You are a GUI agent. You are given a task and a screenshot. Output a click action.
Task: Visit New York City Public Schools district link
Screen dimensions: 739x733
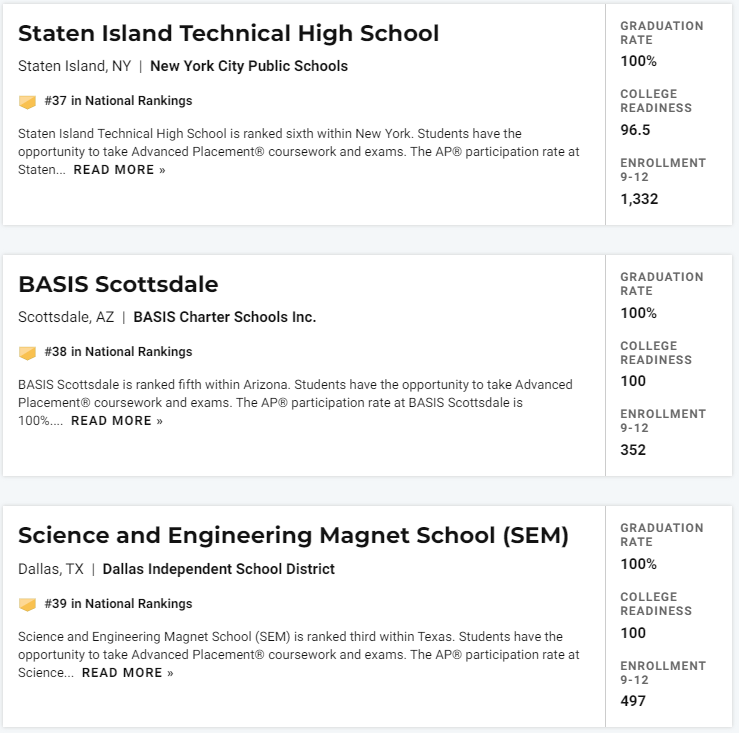click(x=249, y=66)
